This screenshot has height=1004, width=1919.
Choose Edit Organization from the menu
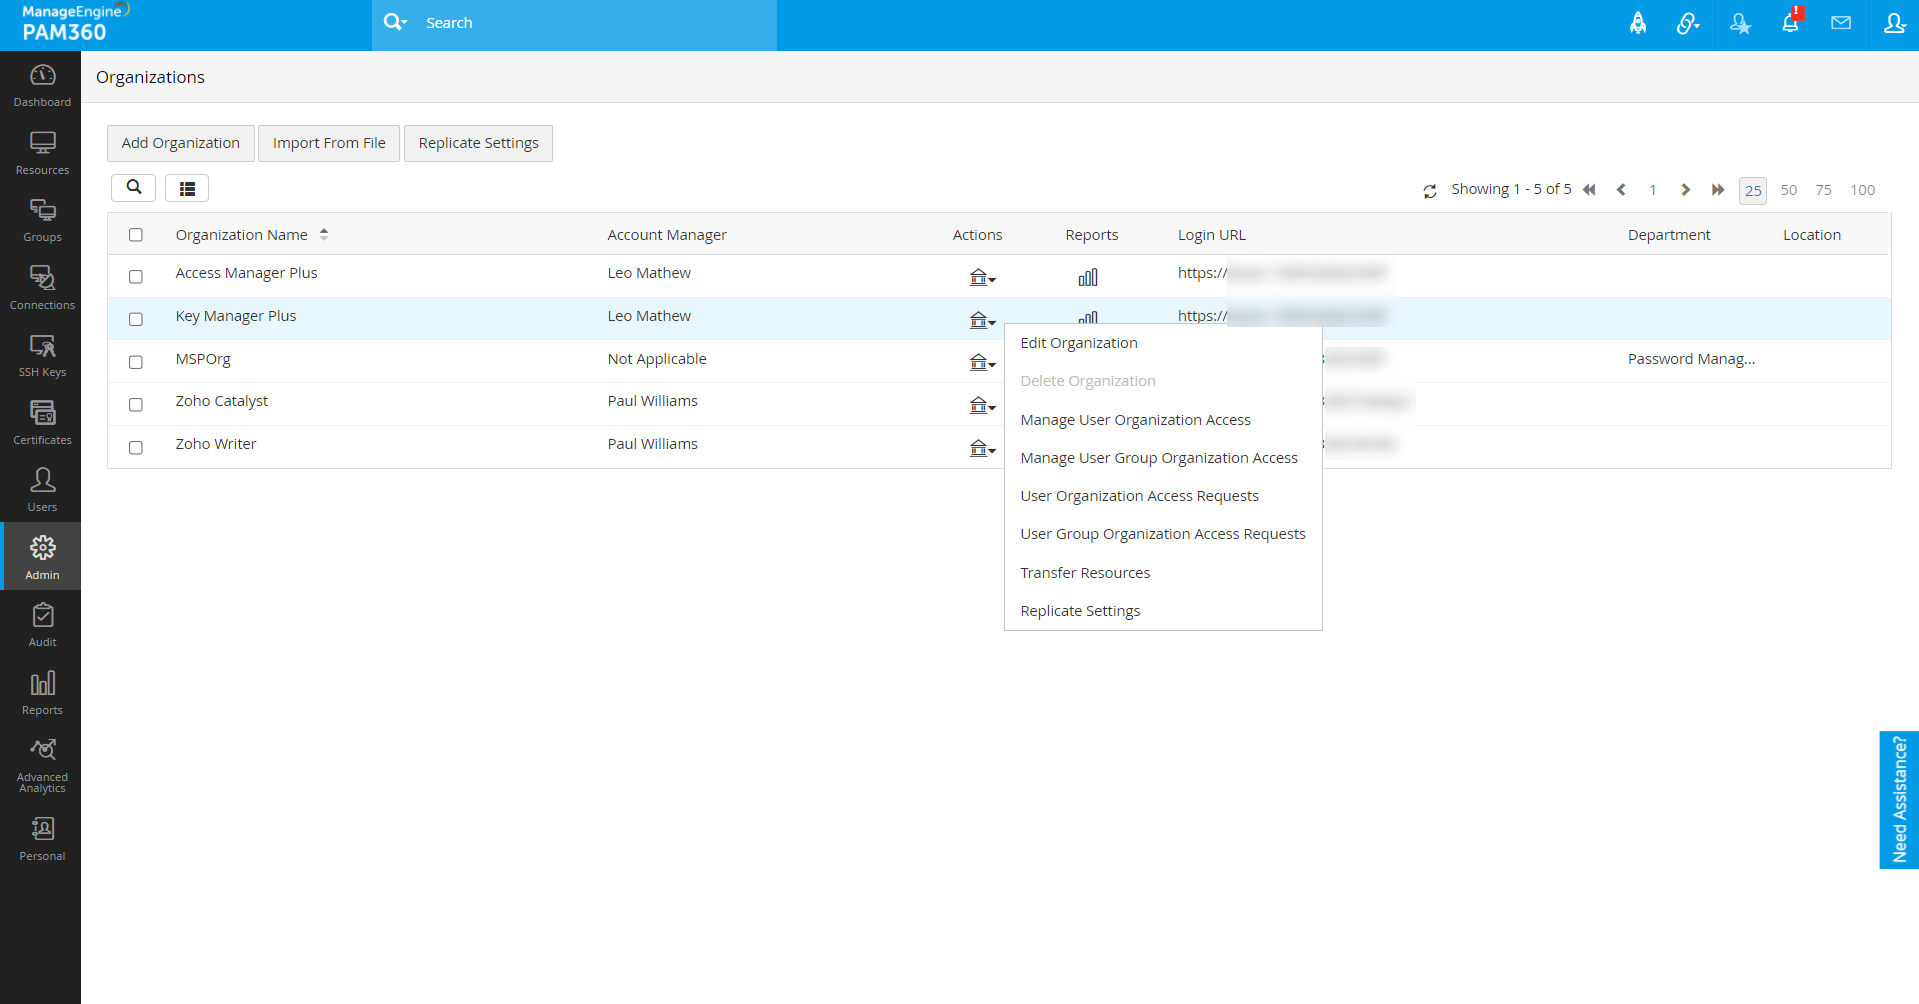point(1079,343)
